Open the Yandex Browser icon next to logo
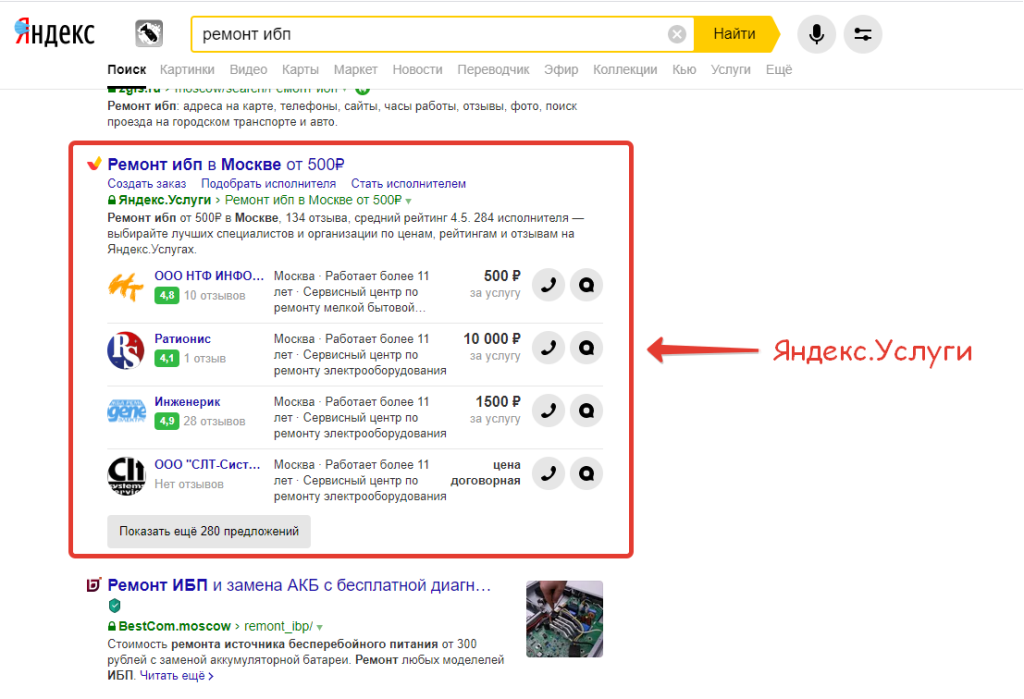This screenshot has width=1024, height=699. (149, 33)
